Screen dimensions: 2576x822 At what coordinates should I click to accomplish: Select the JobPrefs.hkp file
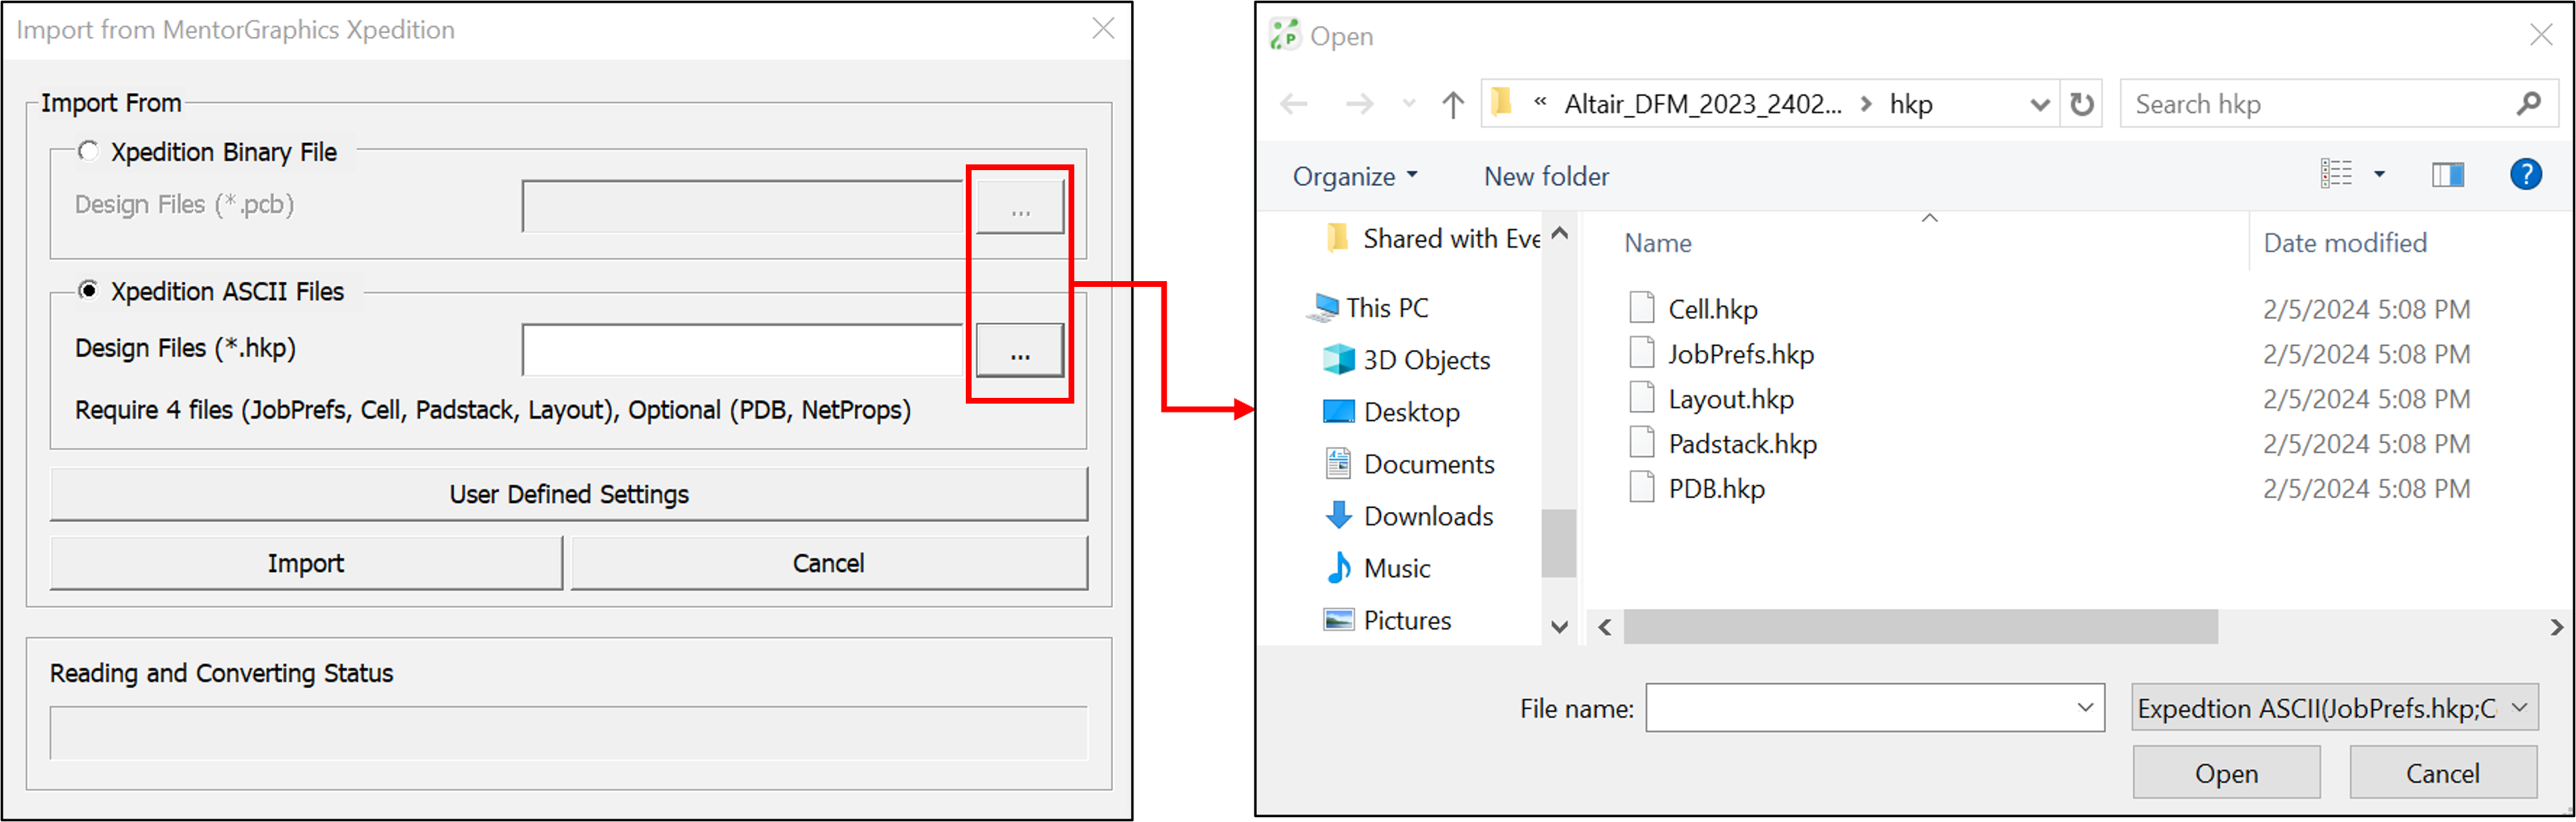[x=1741, y=354]
